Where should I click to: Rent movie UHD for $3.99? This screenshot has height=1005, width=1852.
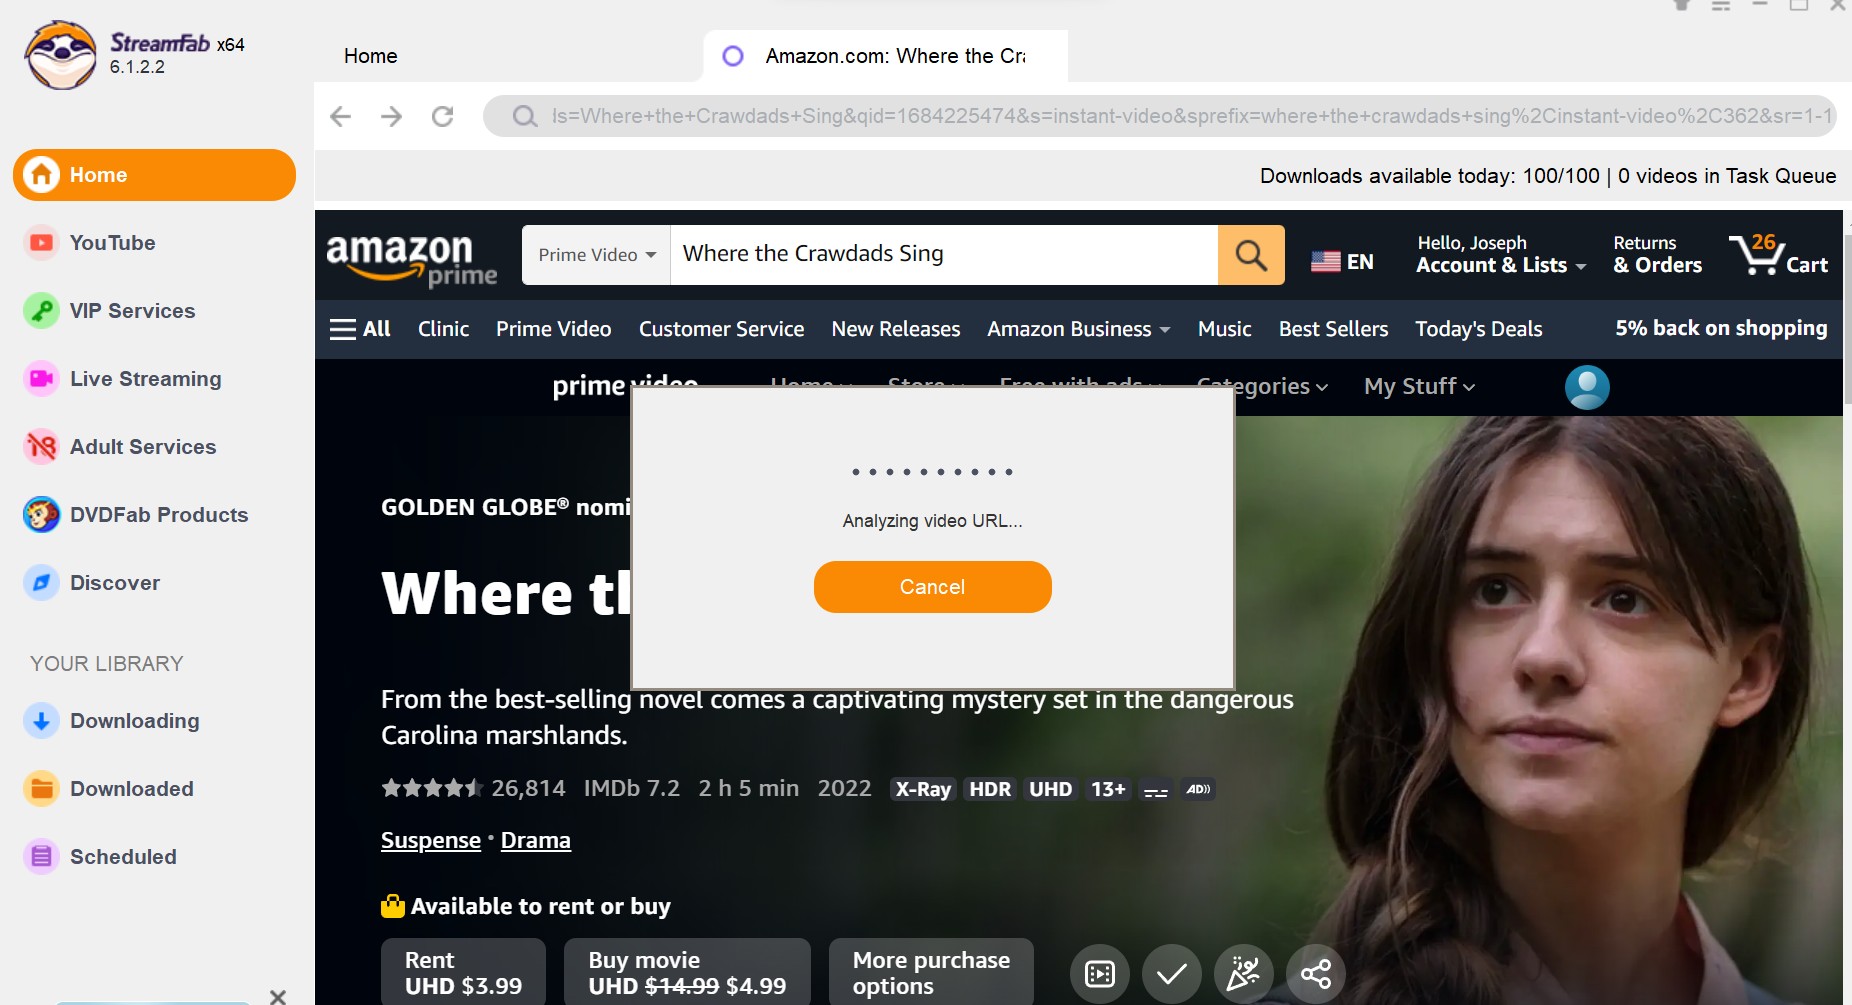[x=463, y=972]
